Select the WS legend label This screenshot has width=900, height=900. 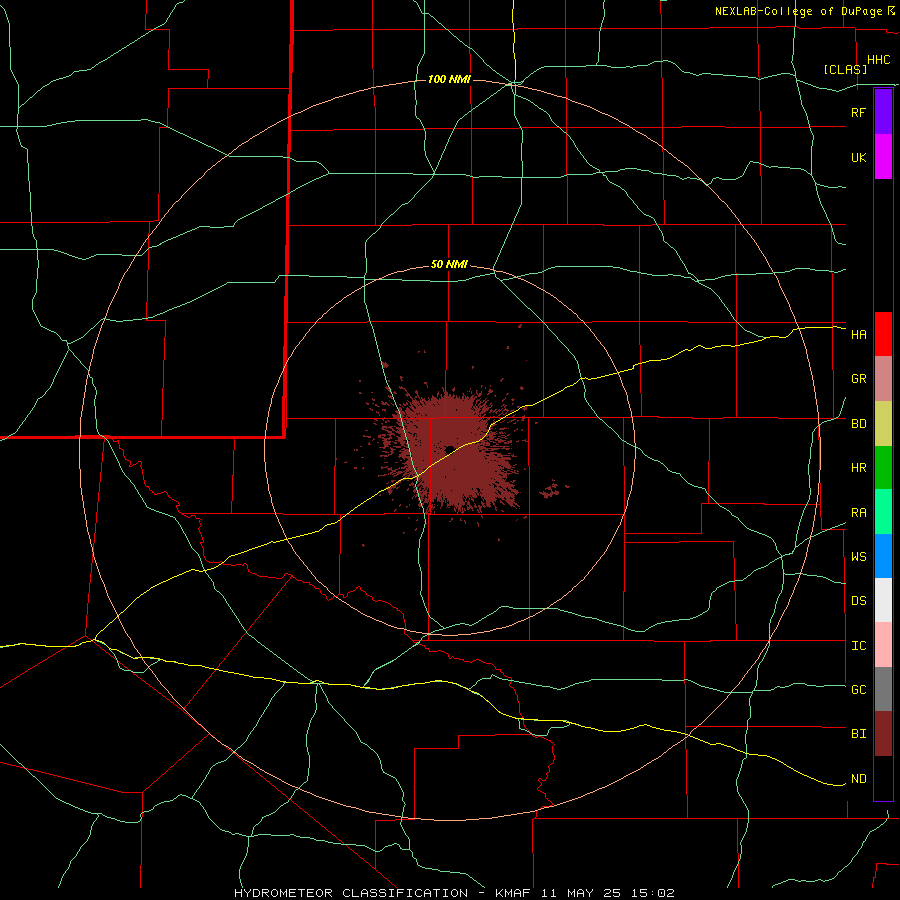[858, 557]
